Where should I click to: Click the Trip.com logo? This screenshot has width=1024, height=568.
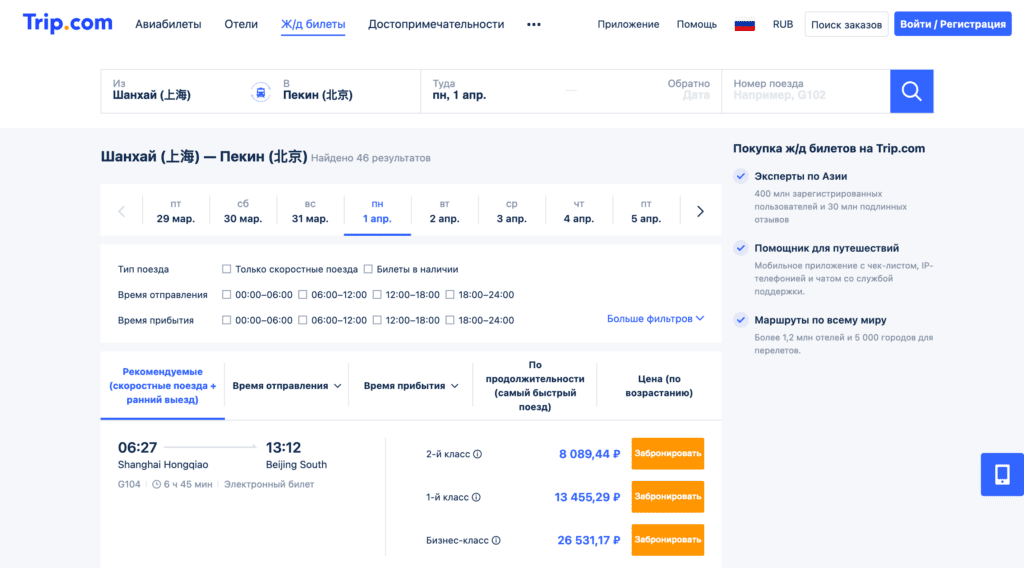point(67,23)
